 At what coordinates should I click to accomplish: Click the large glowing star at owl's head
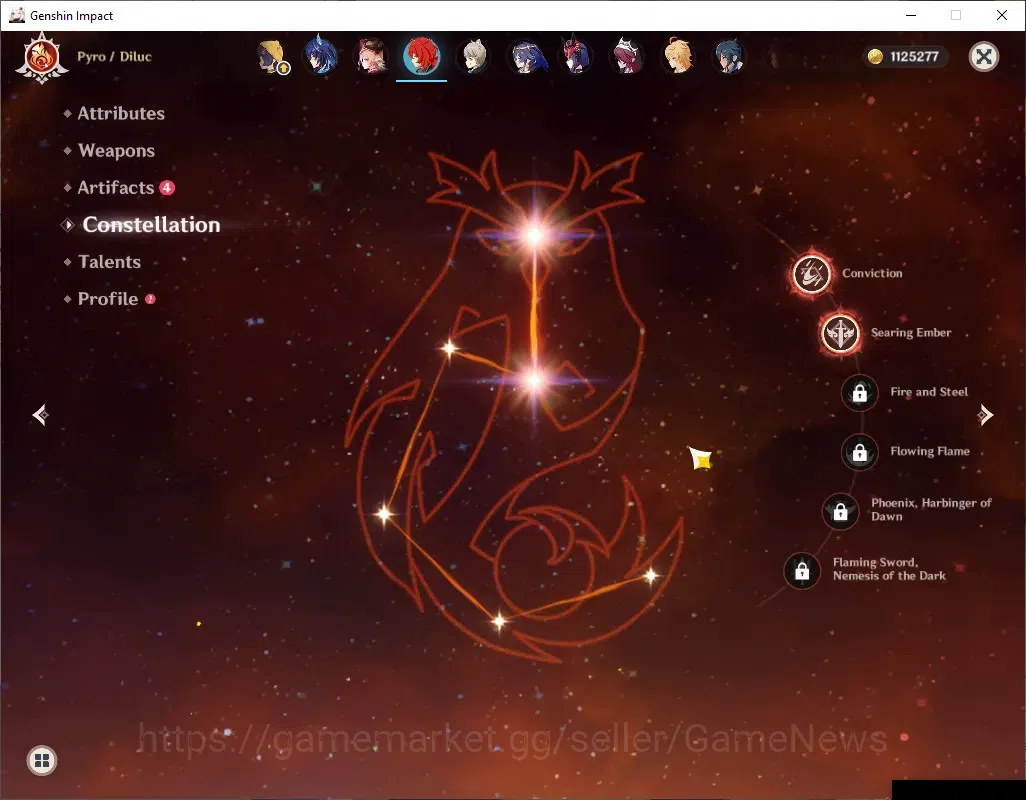535,235
